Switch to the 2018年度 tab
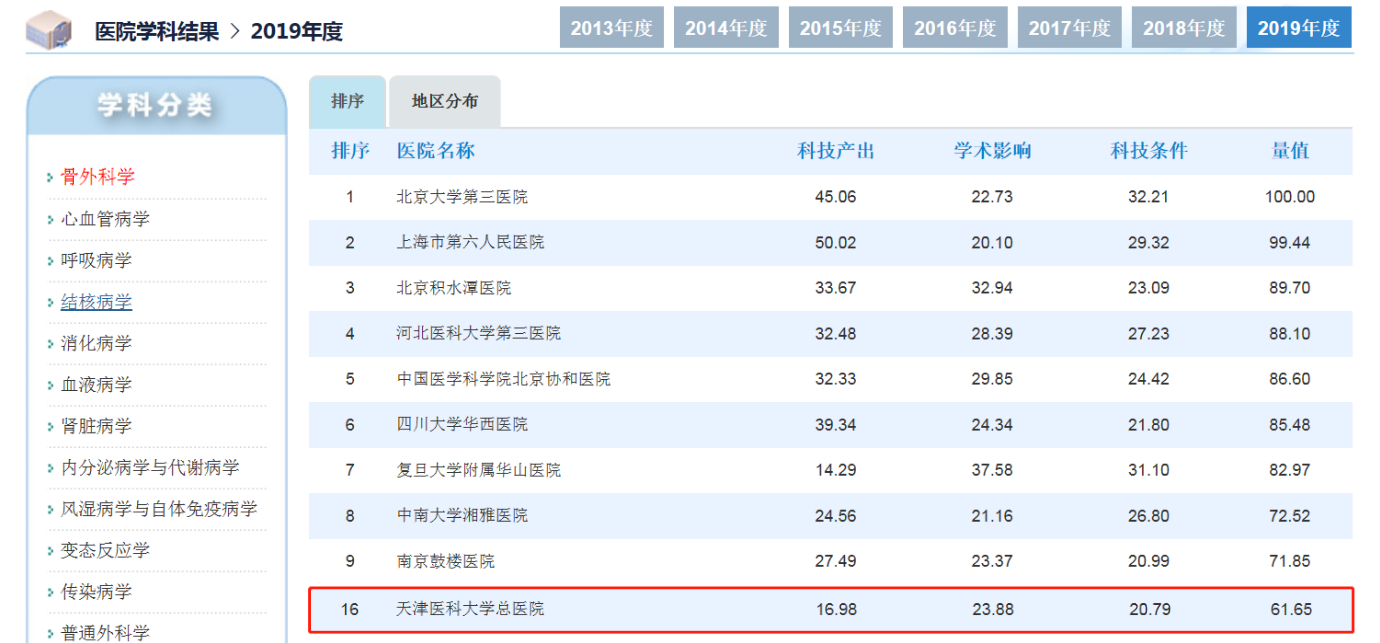Viewport: 1380px width, 643px height. (x=1184, y=27)
